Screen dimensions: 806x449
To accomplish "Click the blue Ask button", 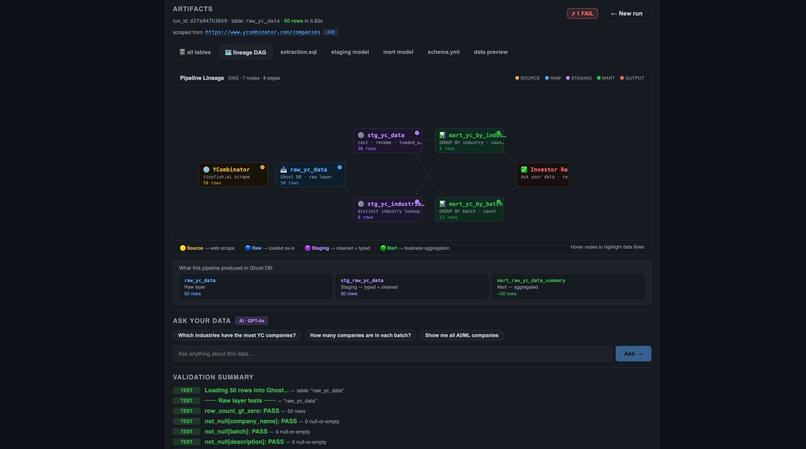I will tap(633, 354).
